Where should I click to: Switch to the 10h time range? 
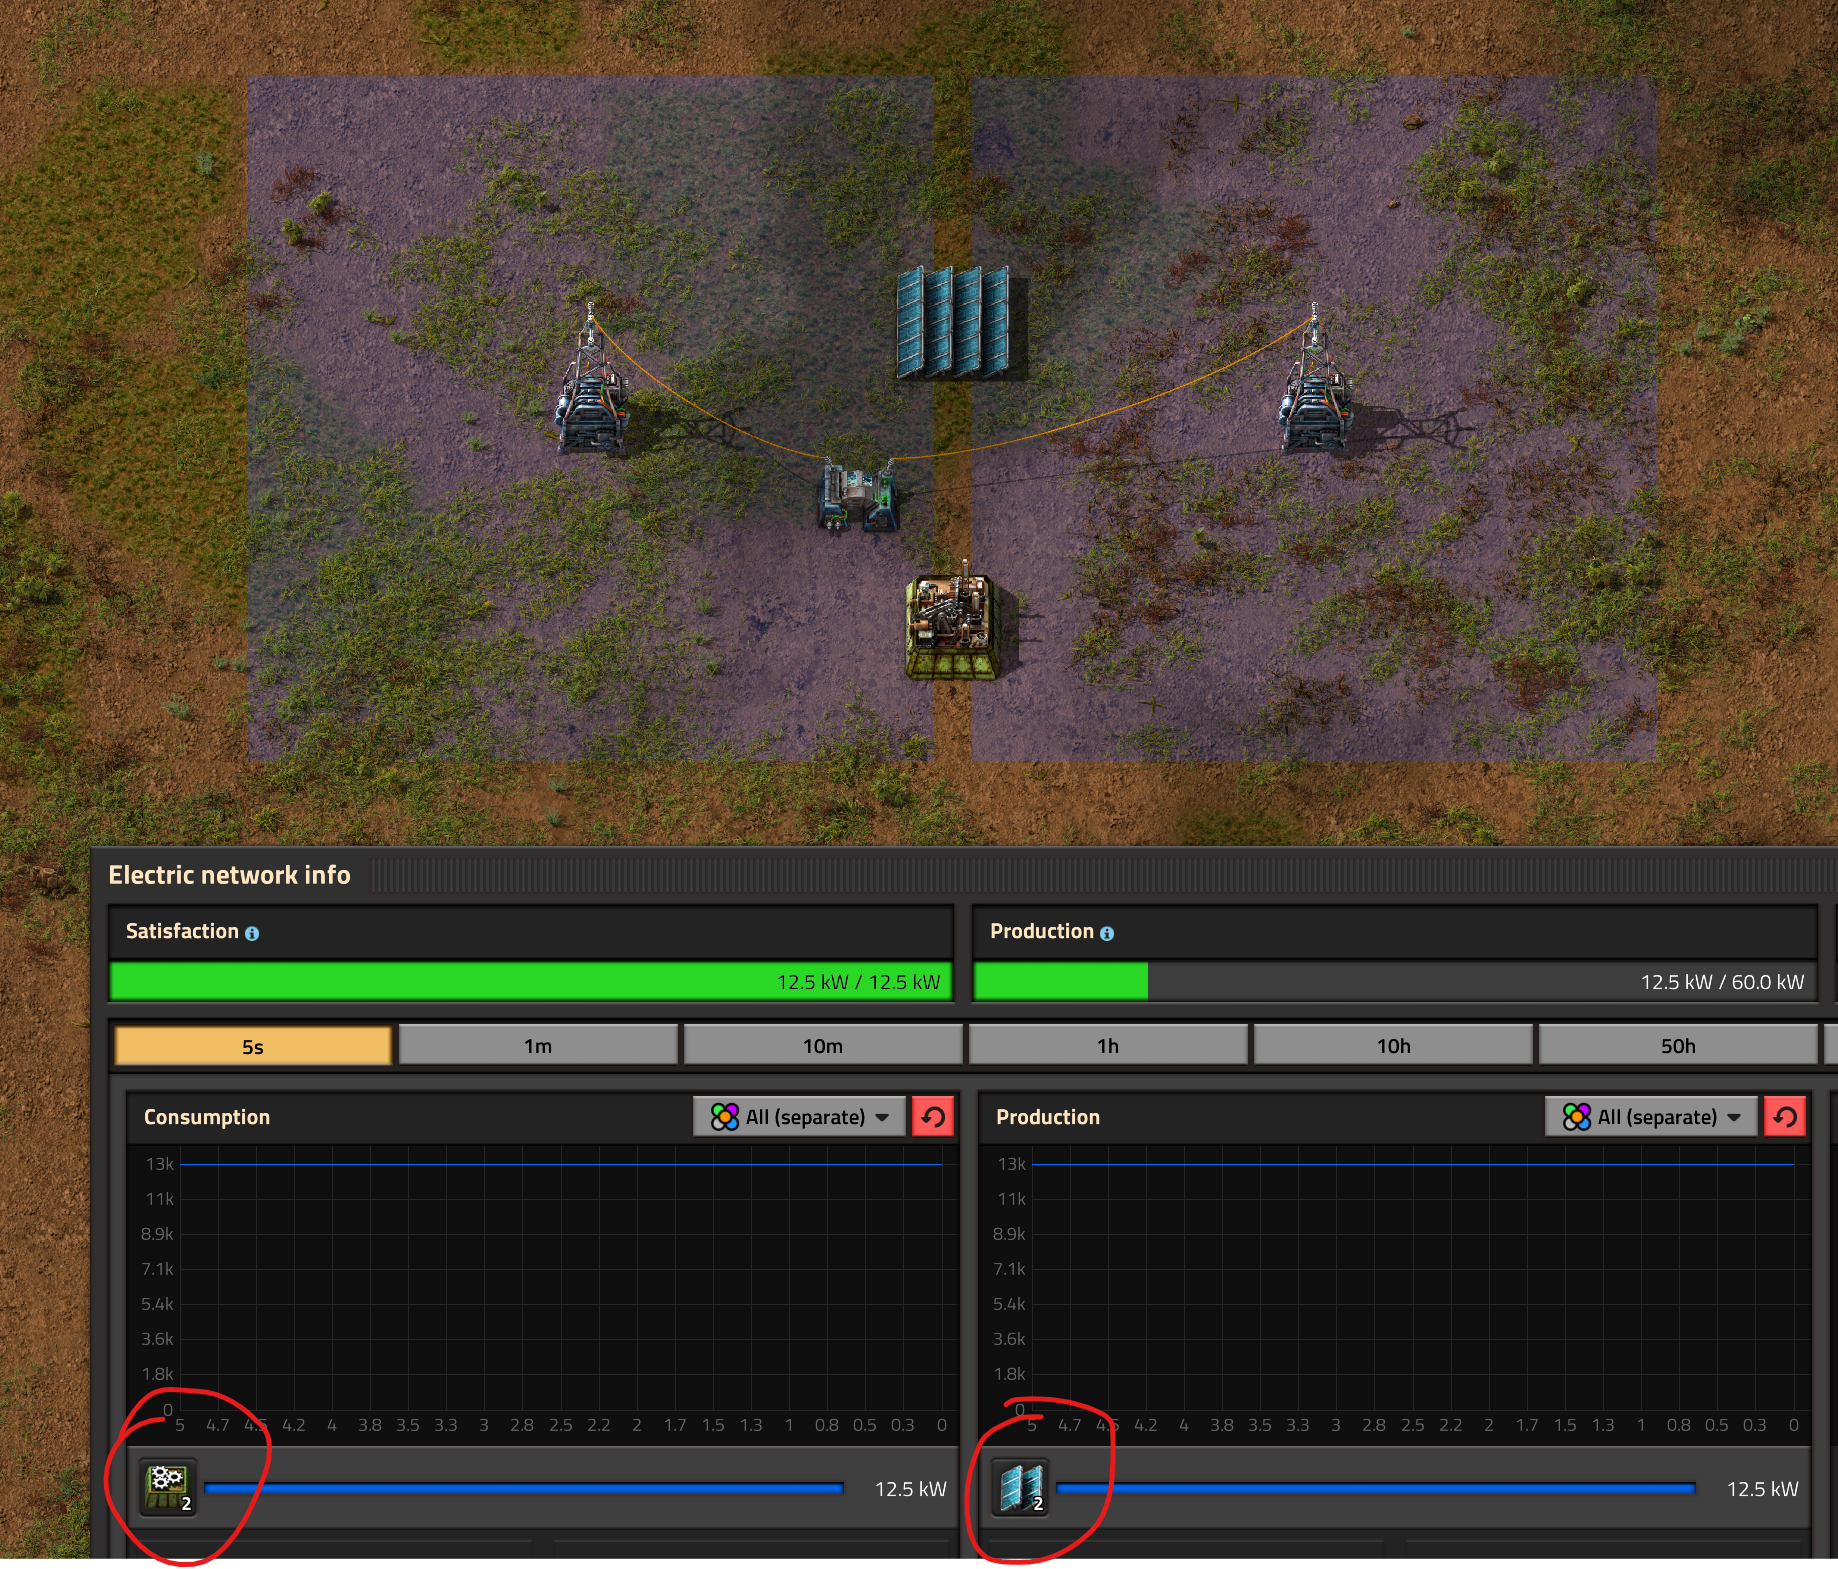(1393, 1046)
